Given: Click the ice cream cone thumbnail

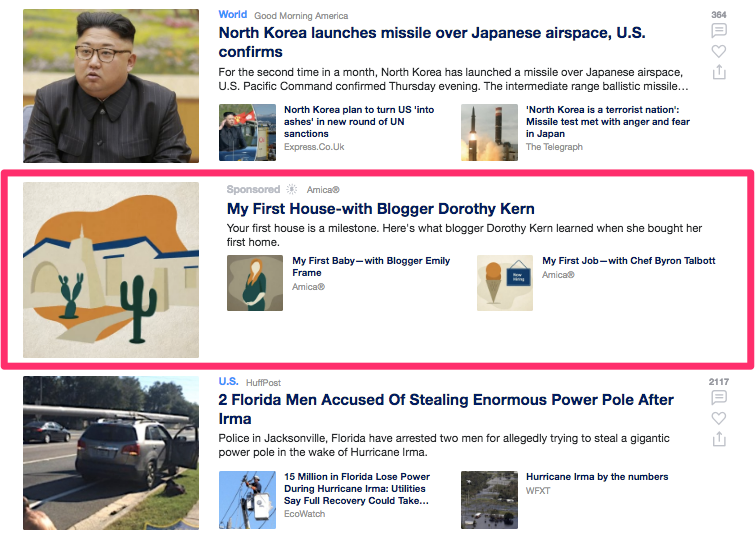Looking at the screenshot, I should (x=505, y=283).
